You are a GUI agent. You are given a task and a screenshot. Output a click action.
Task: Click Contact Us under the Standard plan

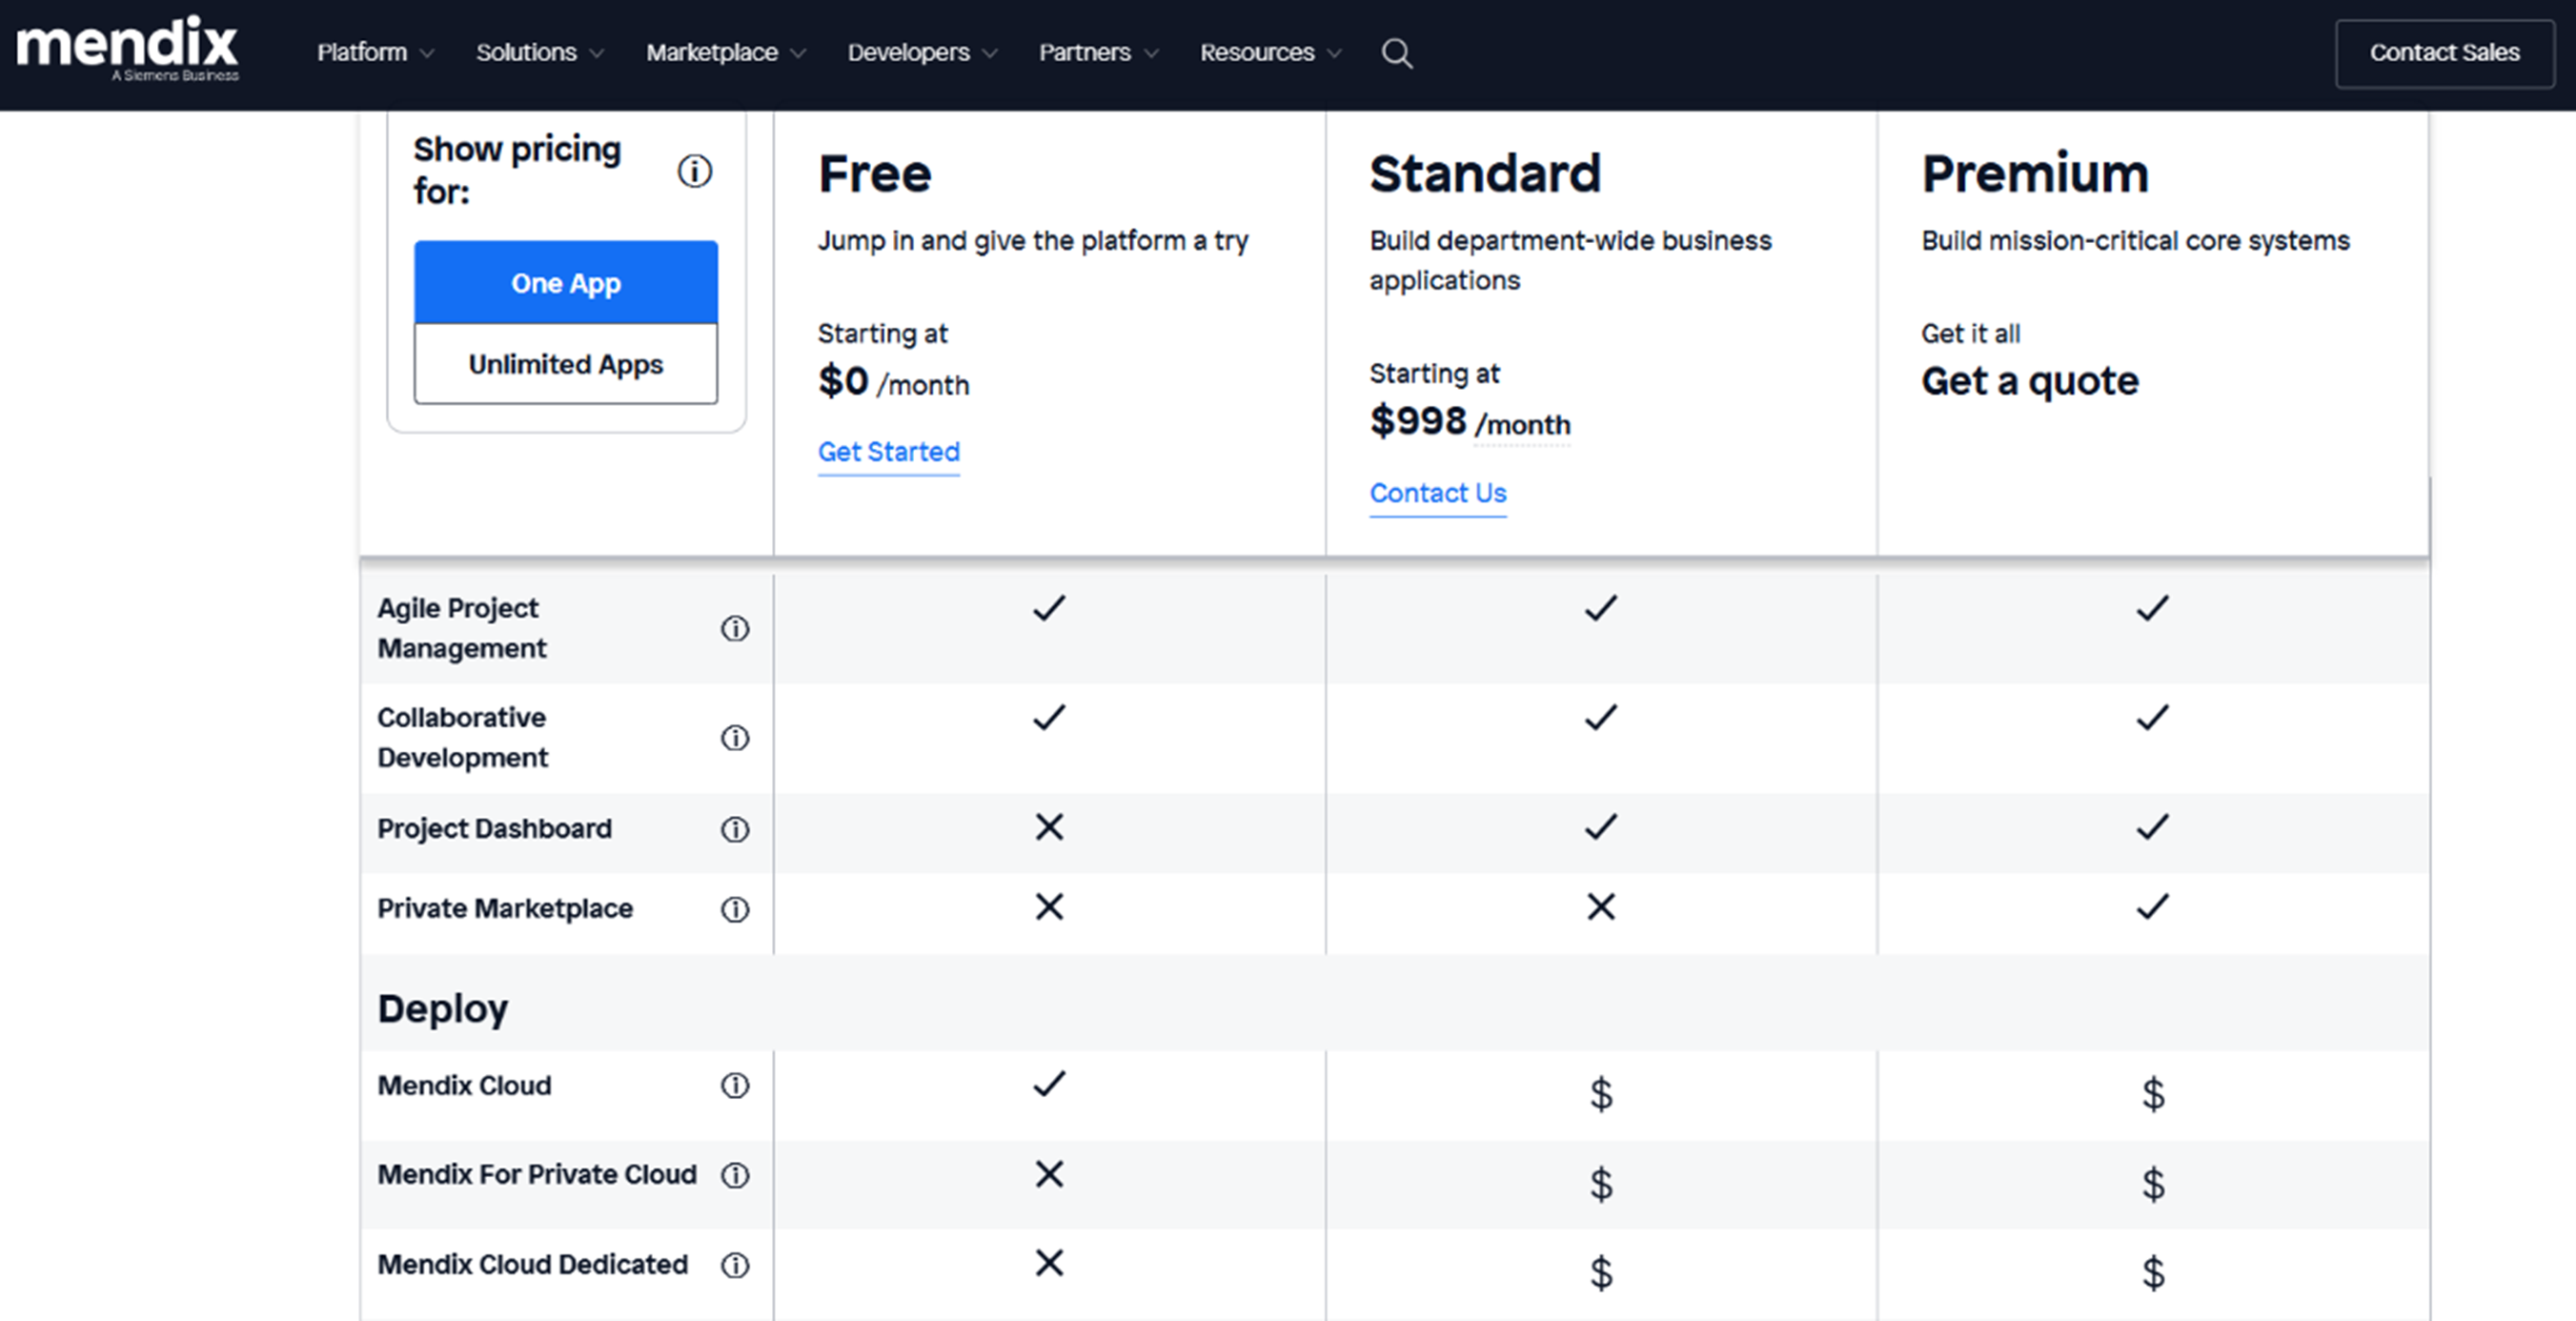pos(1438,493)
